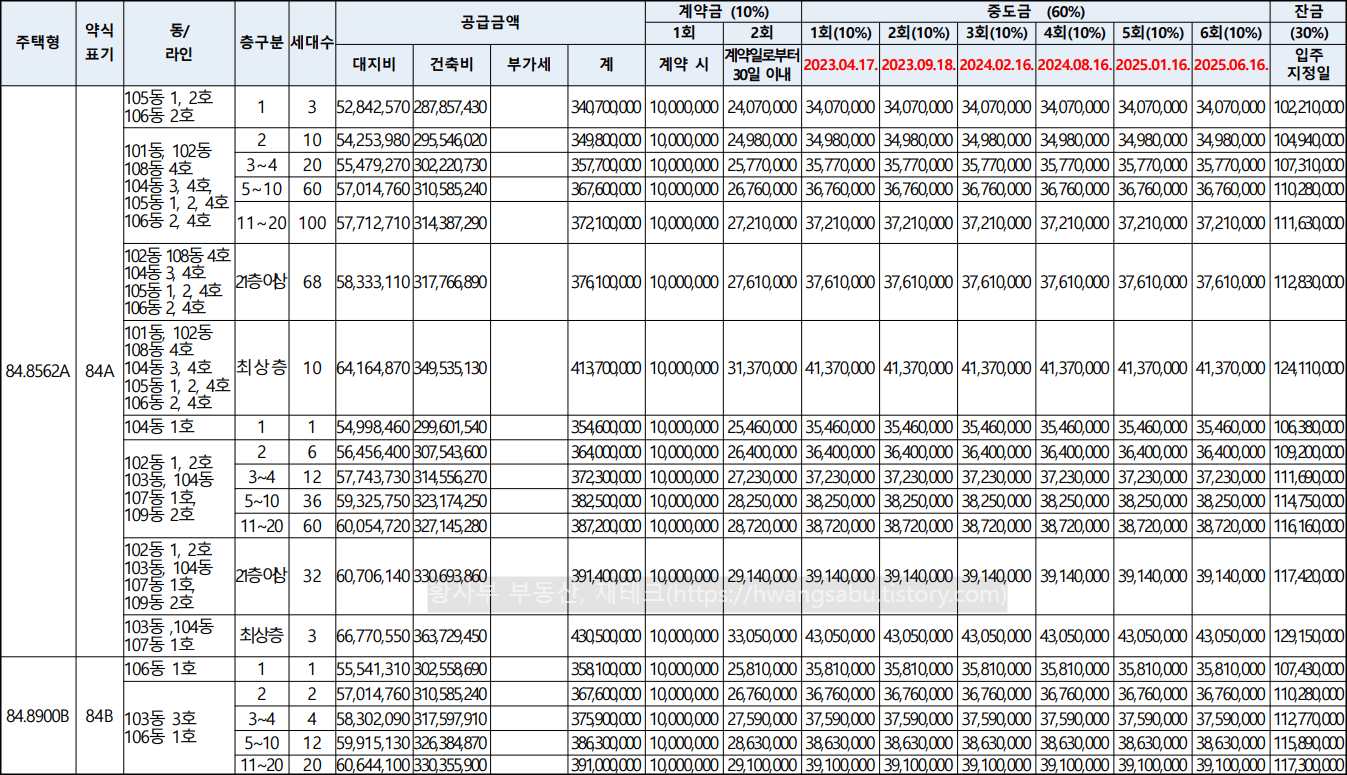Click the 102,210,000 balance value
Image resolution: width=1347 pixels, height=775 pixels.
pyautogui.click(x=1309, y=106)
